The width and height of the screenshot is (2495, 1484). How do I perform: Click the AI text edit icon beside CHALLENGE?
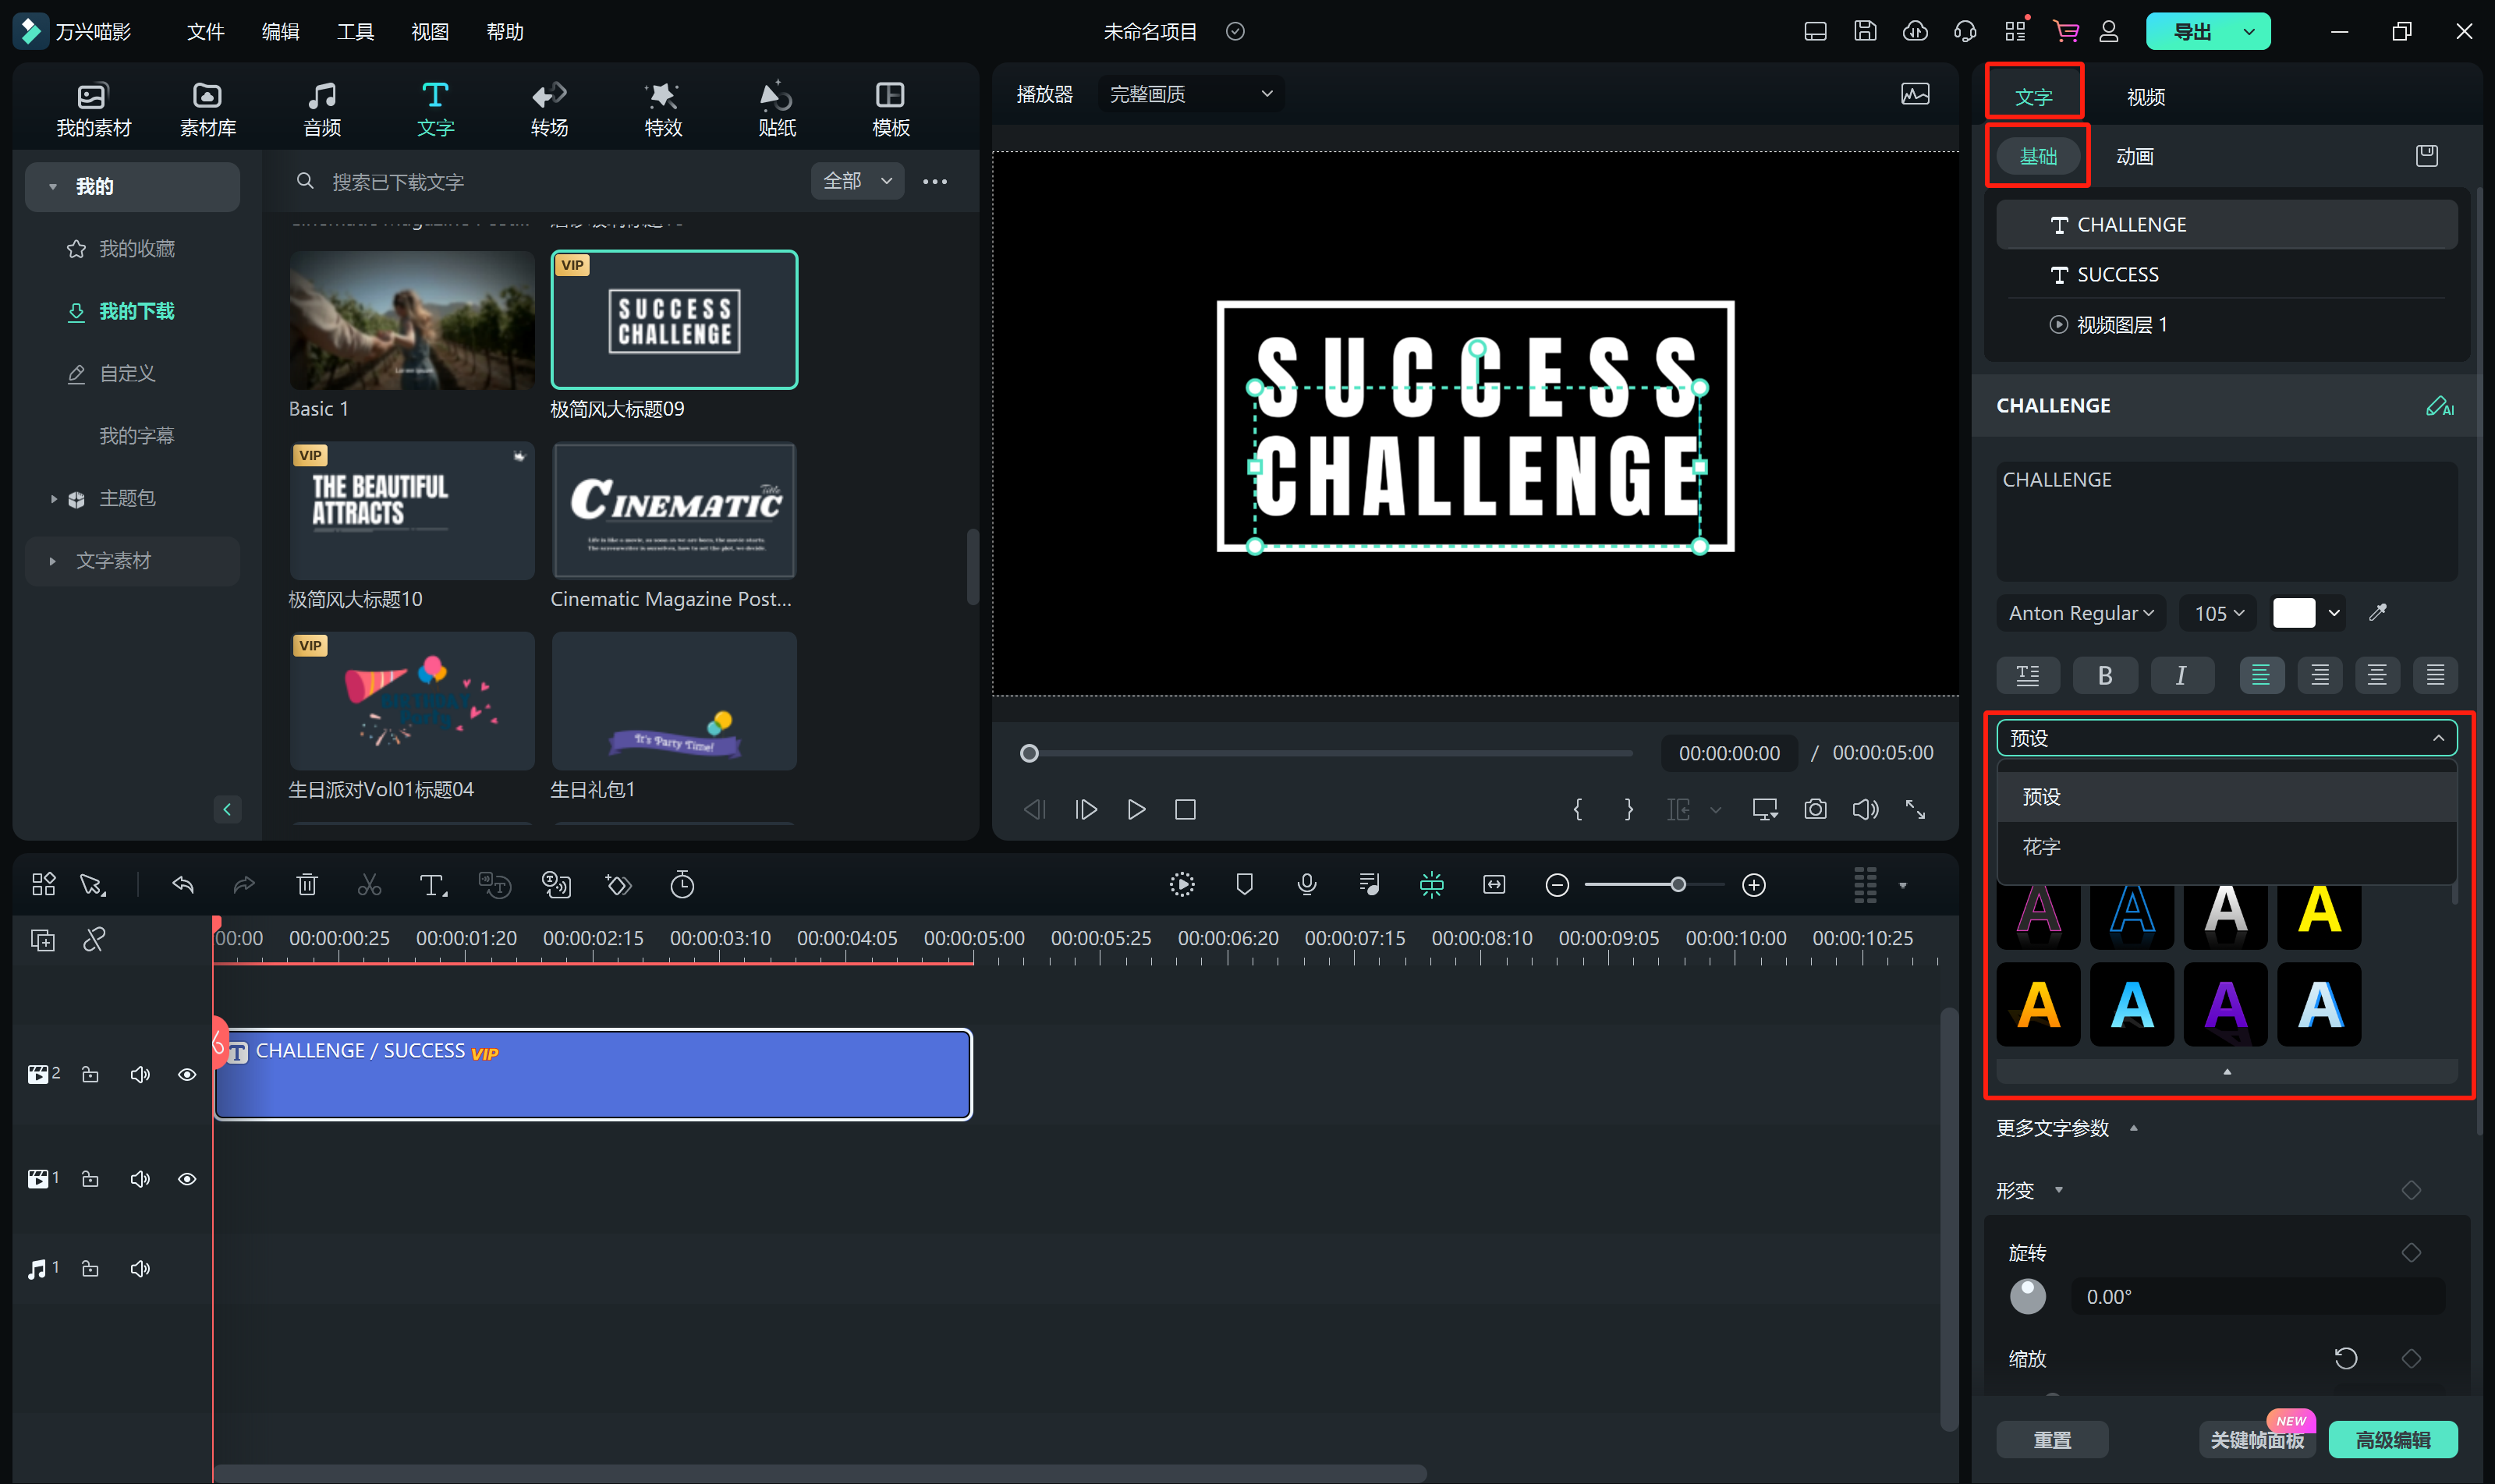(2439, 406)
